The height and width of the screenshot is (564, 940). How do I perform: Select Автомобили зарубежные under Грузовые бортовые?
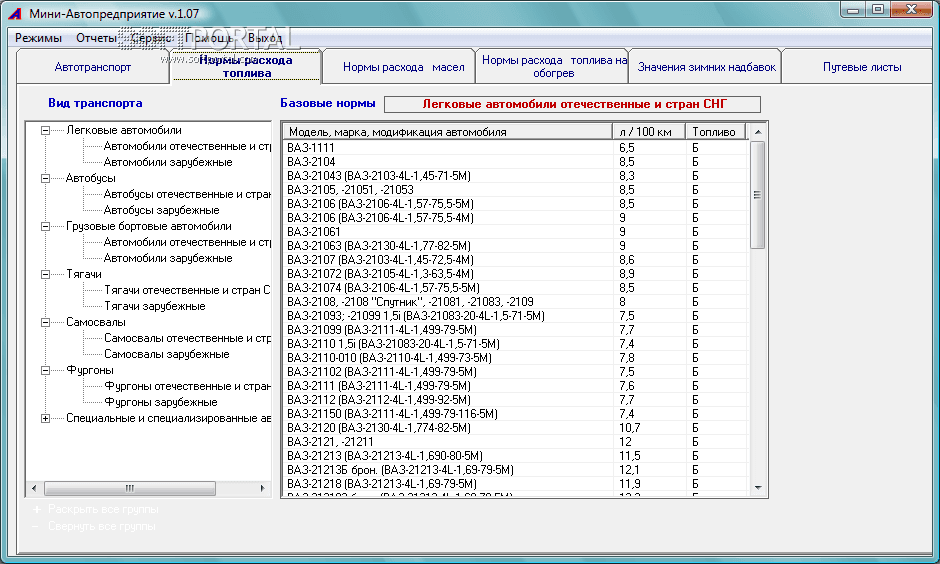[168, 258]
